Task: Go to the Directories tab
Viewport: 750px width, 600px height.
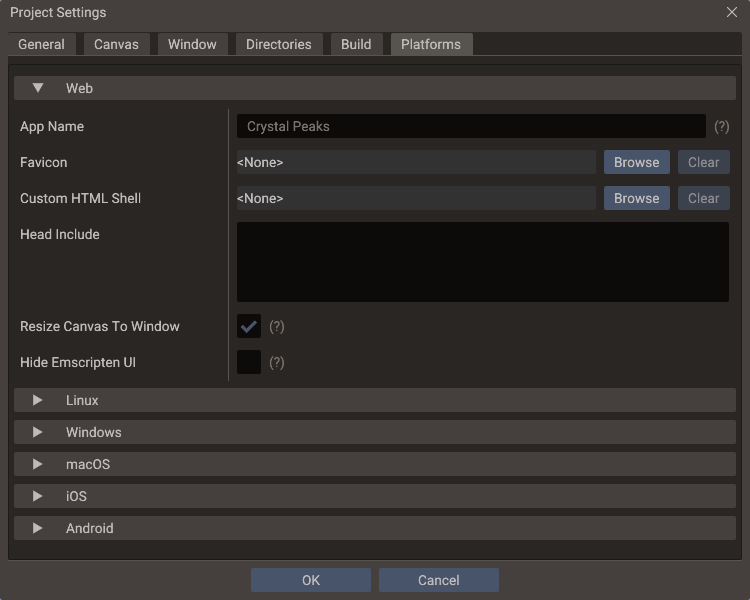Action: tap(279, 44)
